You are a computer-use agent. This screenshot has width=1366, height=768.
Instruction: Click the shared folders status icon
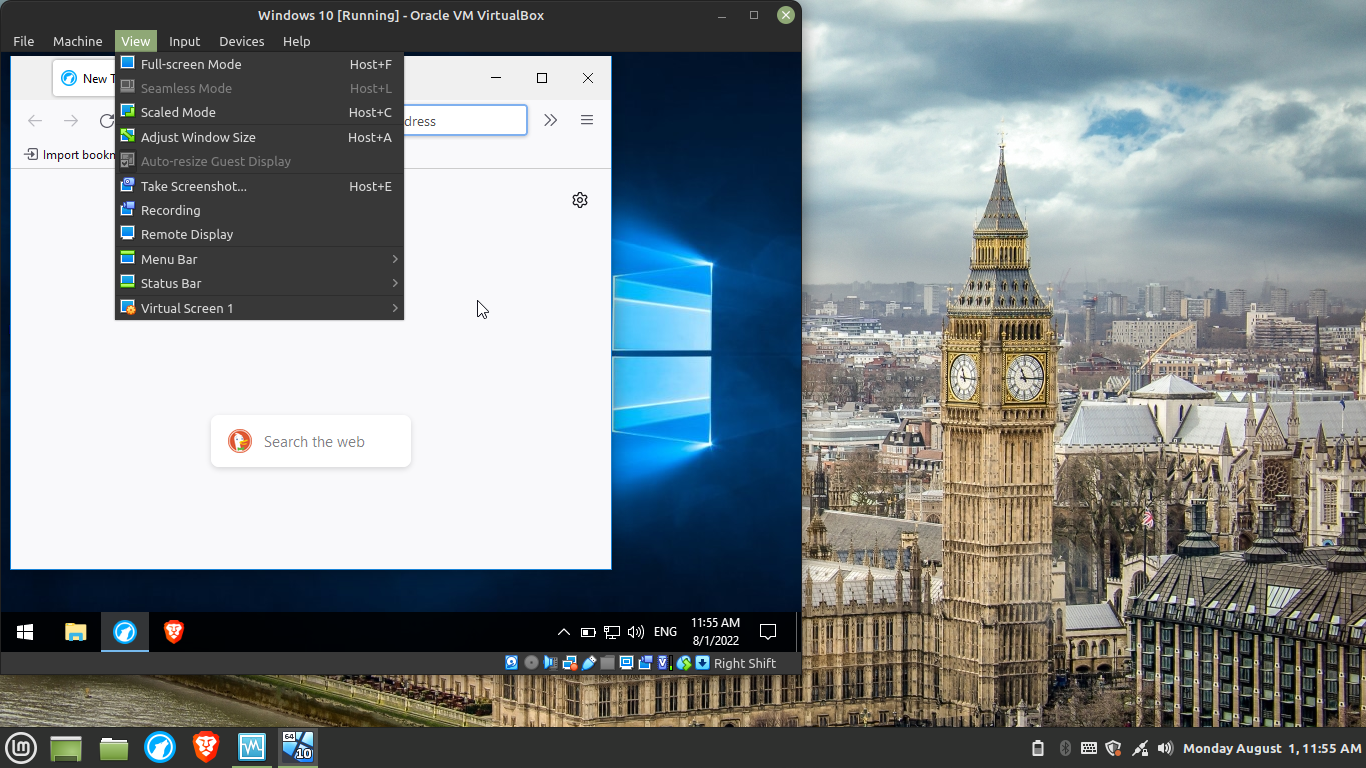point(607,662)
